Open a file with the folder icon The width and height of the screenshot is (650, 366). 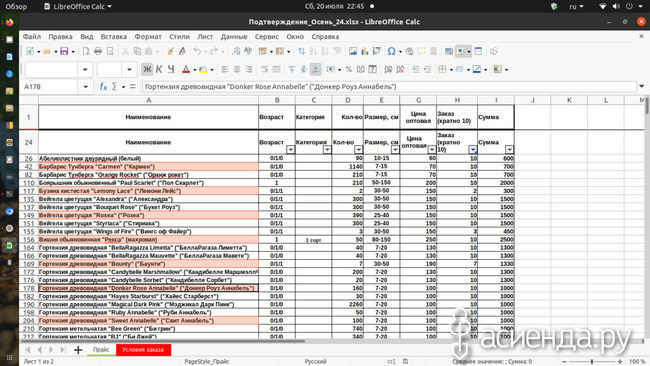(x=46, y=51)
